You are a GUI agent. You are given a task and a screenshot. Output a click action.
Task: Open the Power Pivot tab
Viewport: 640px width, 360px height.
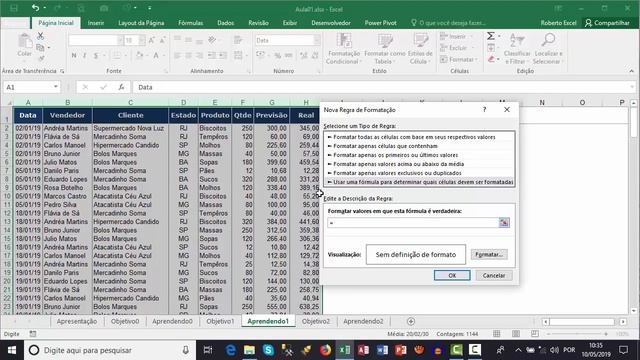tap(380, 23)
